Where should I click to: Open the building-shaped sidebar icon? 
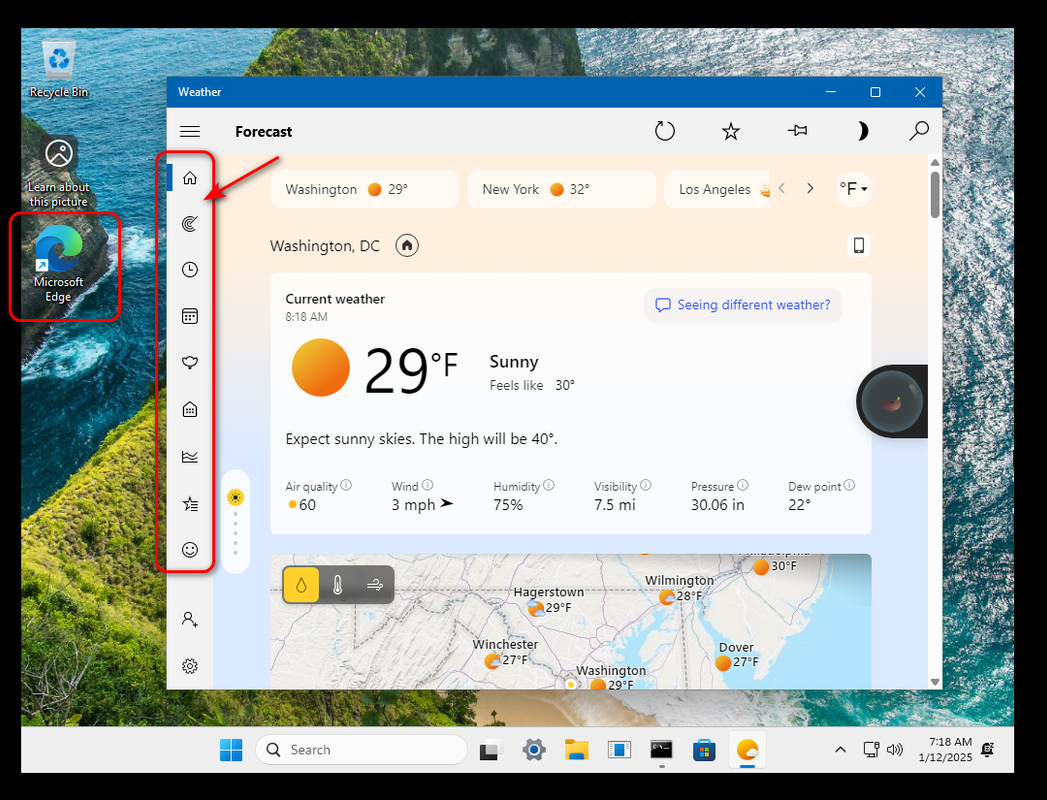[x=190, y=409]
